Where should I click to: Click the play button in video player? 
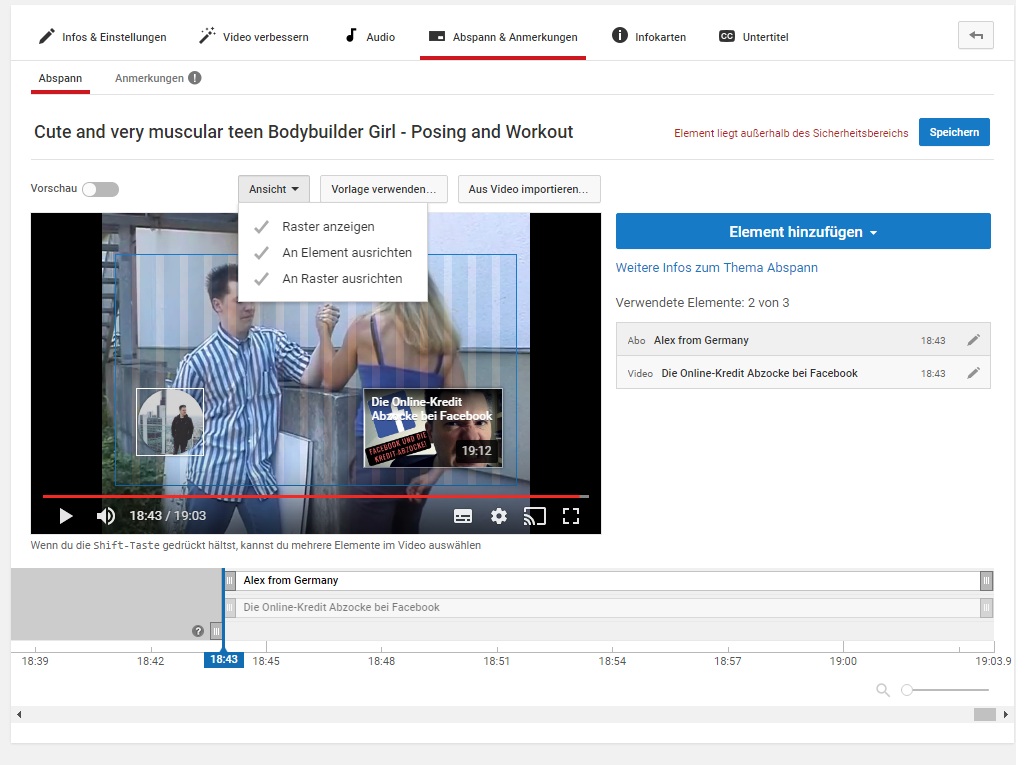click(x=66, y=516)
